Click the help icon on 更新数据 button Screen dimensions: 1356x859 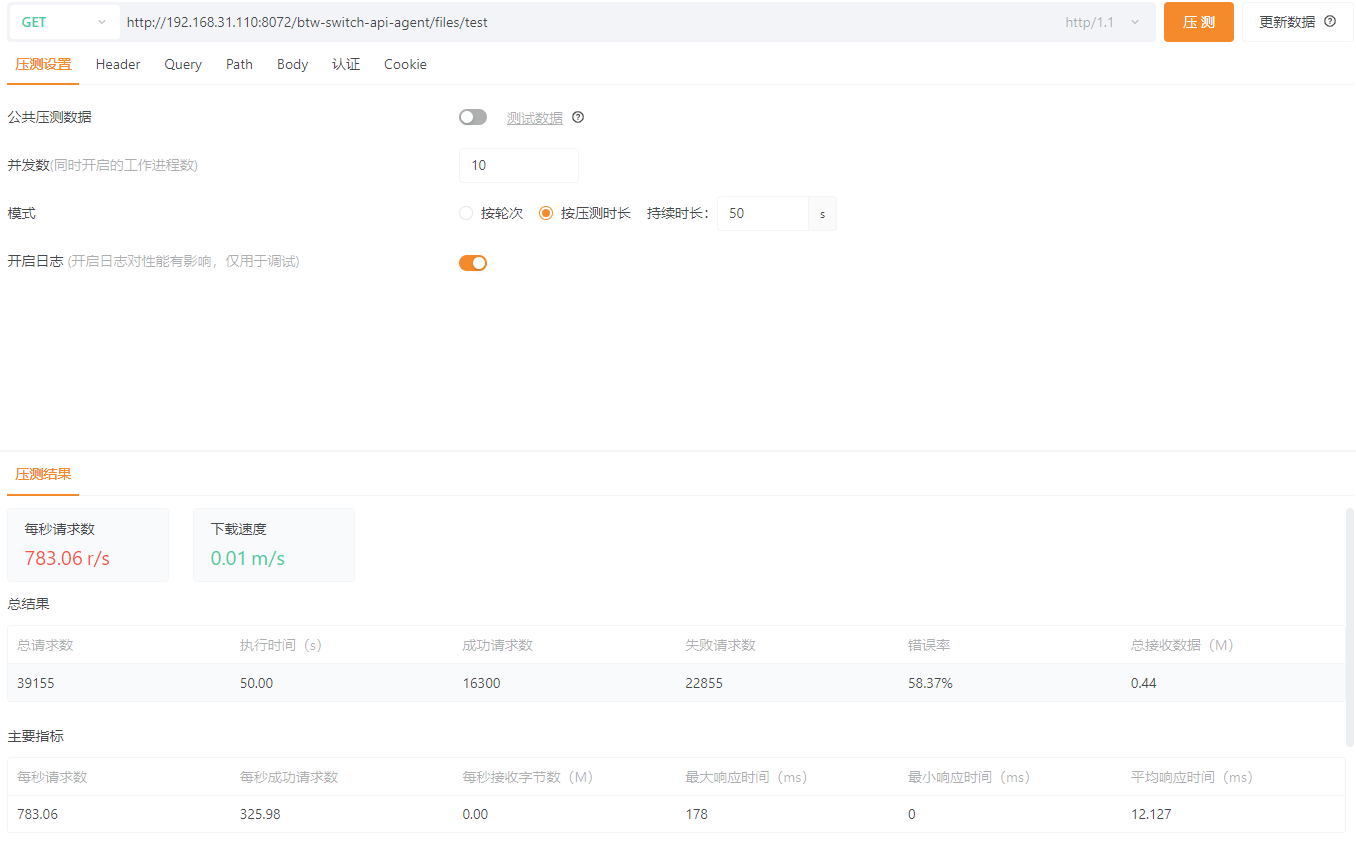1330,21
